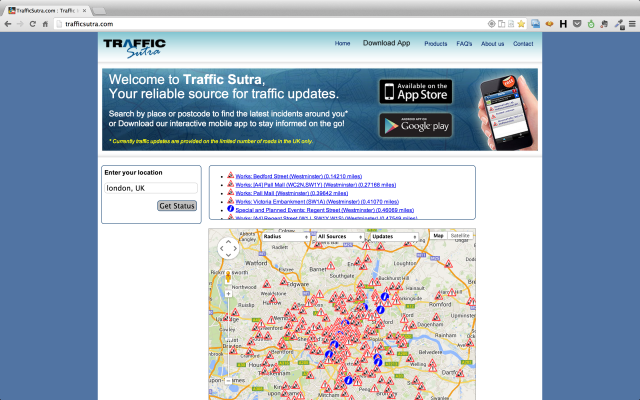Click the roadworks marker near Harrow
The width and height of the screenshot is (640, 400).
(x=273, y=300)
